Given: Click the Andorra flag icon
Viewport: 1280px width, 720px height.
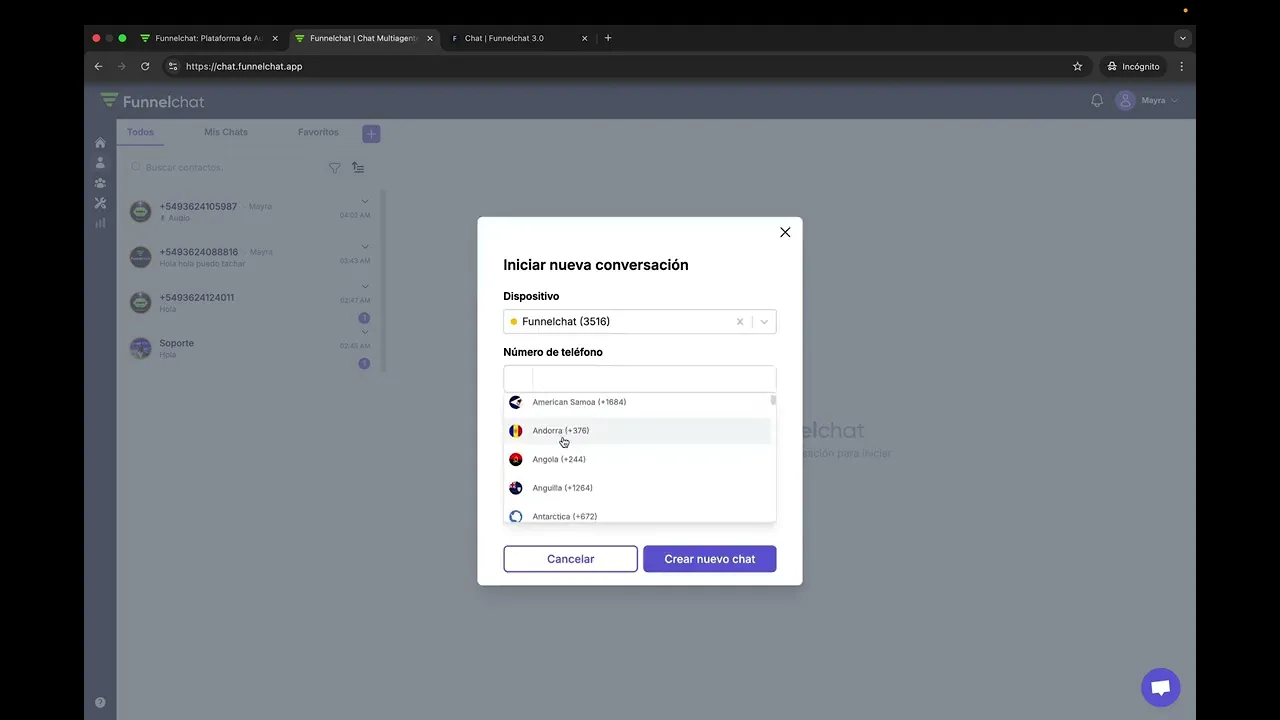Looking at the screenshot, I should pyautogui.click(x=516, y=431).
